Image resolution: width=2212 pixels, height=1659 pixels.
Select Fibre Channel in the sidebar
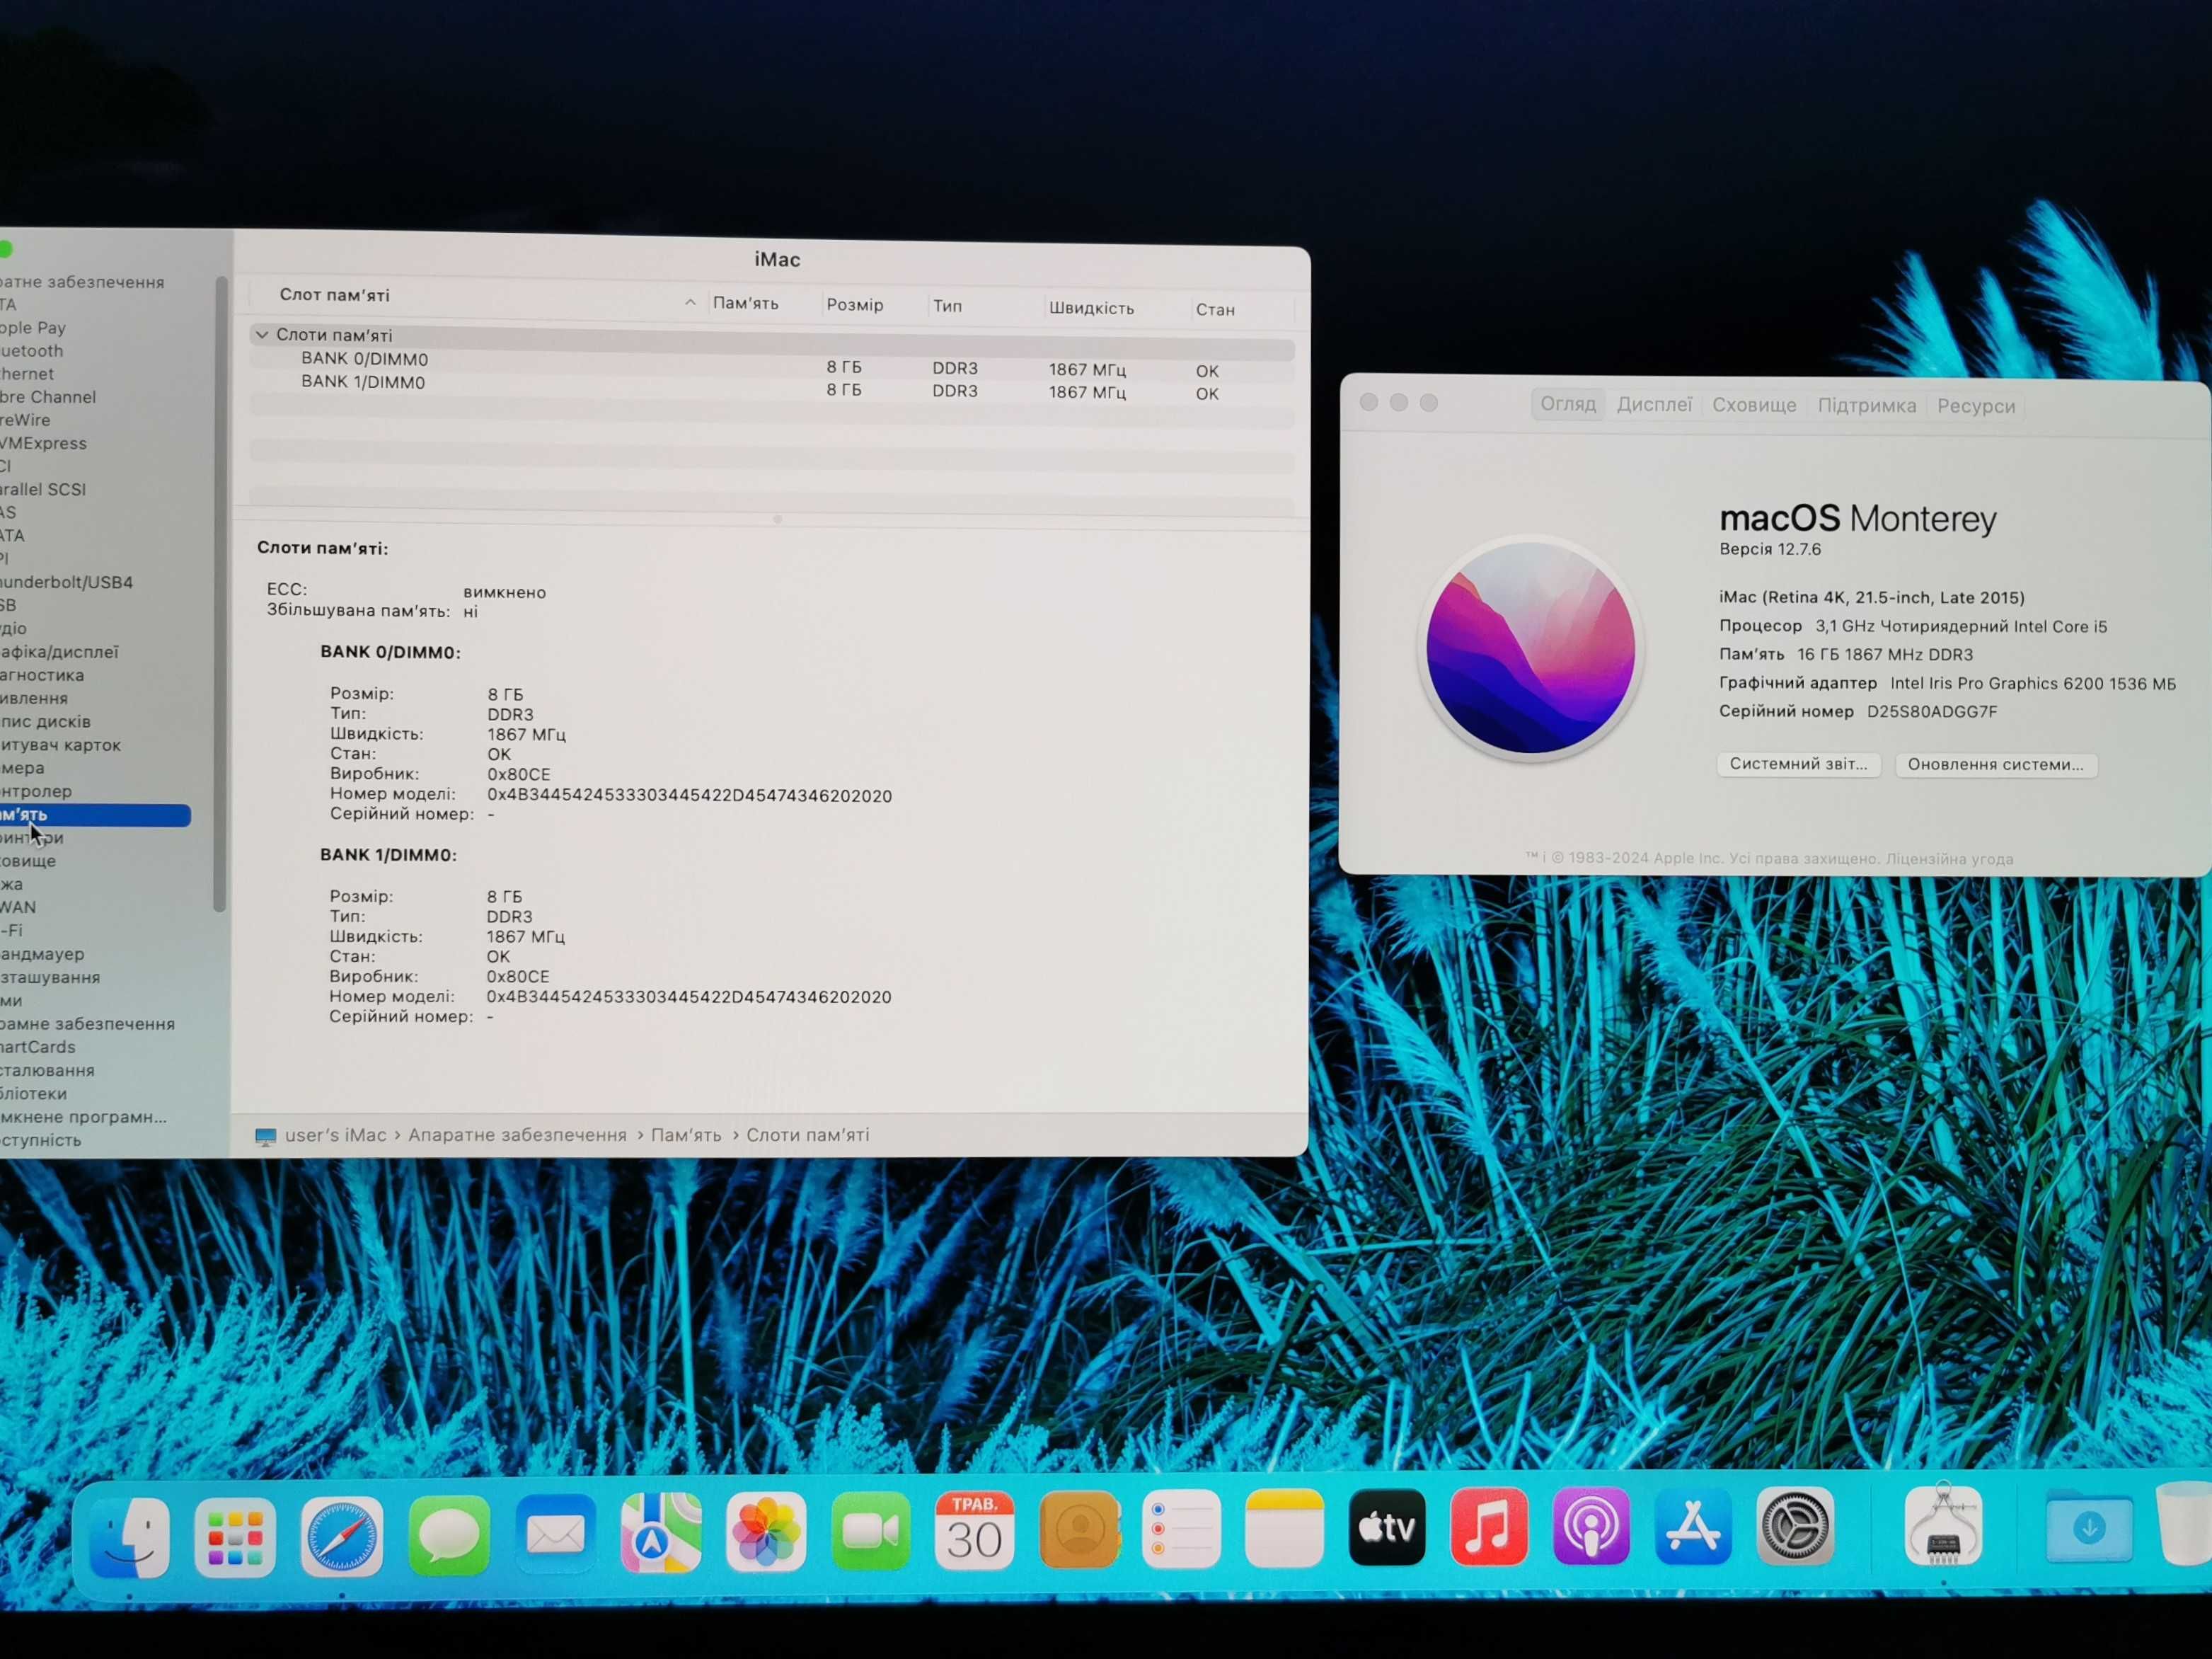click(48, 397)
